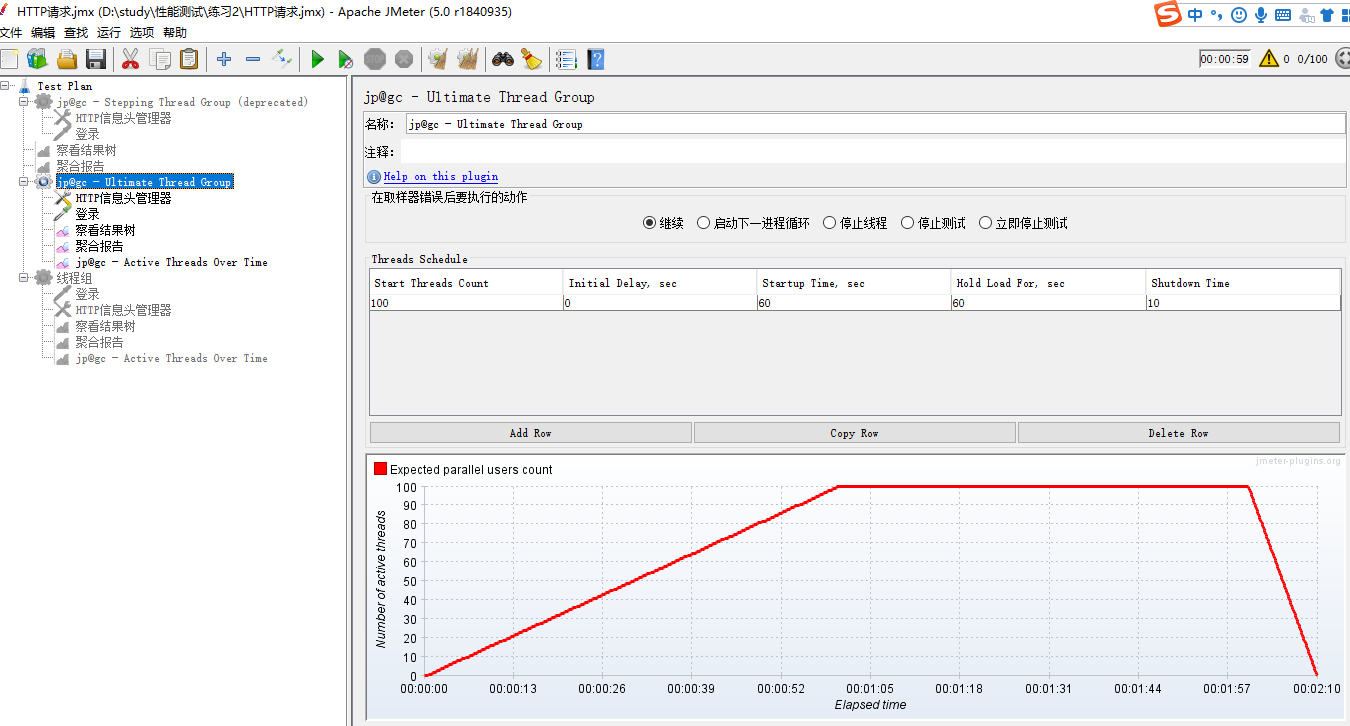Click the Copy toolbar icon
Viewport: 1350px width, 726px height.
159,59
